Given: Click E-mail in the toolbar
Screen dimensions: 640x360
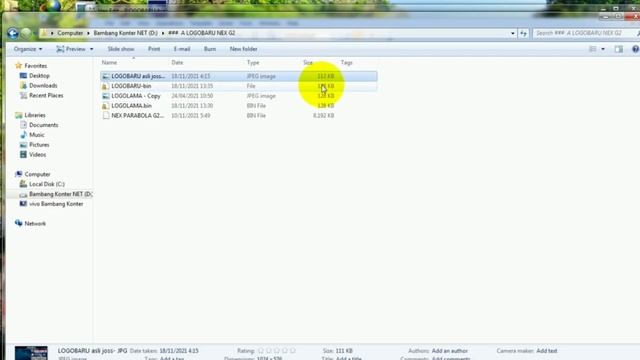Looking at the screenshot, I should click(x=182, y=49).
